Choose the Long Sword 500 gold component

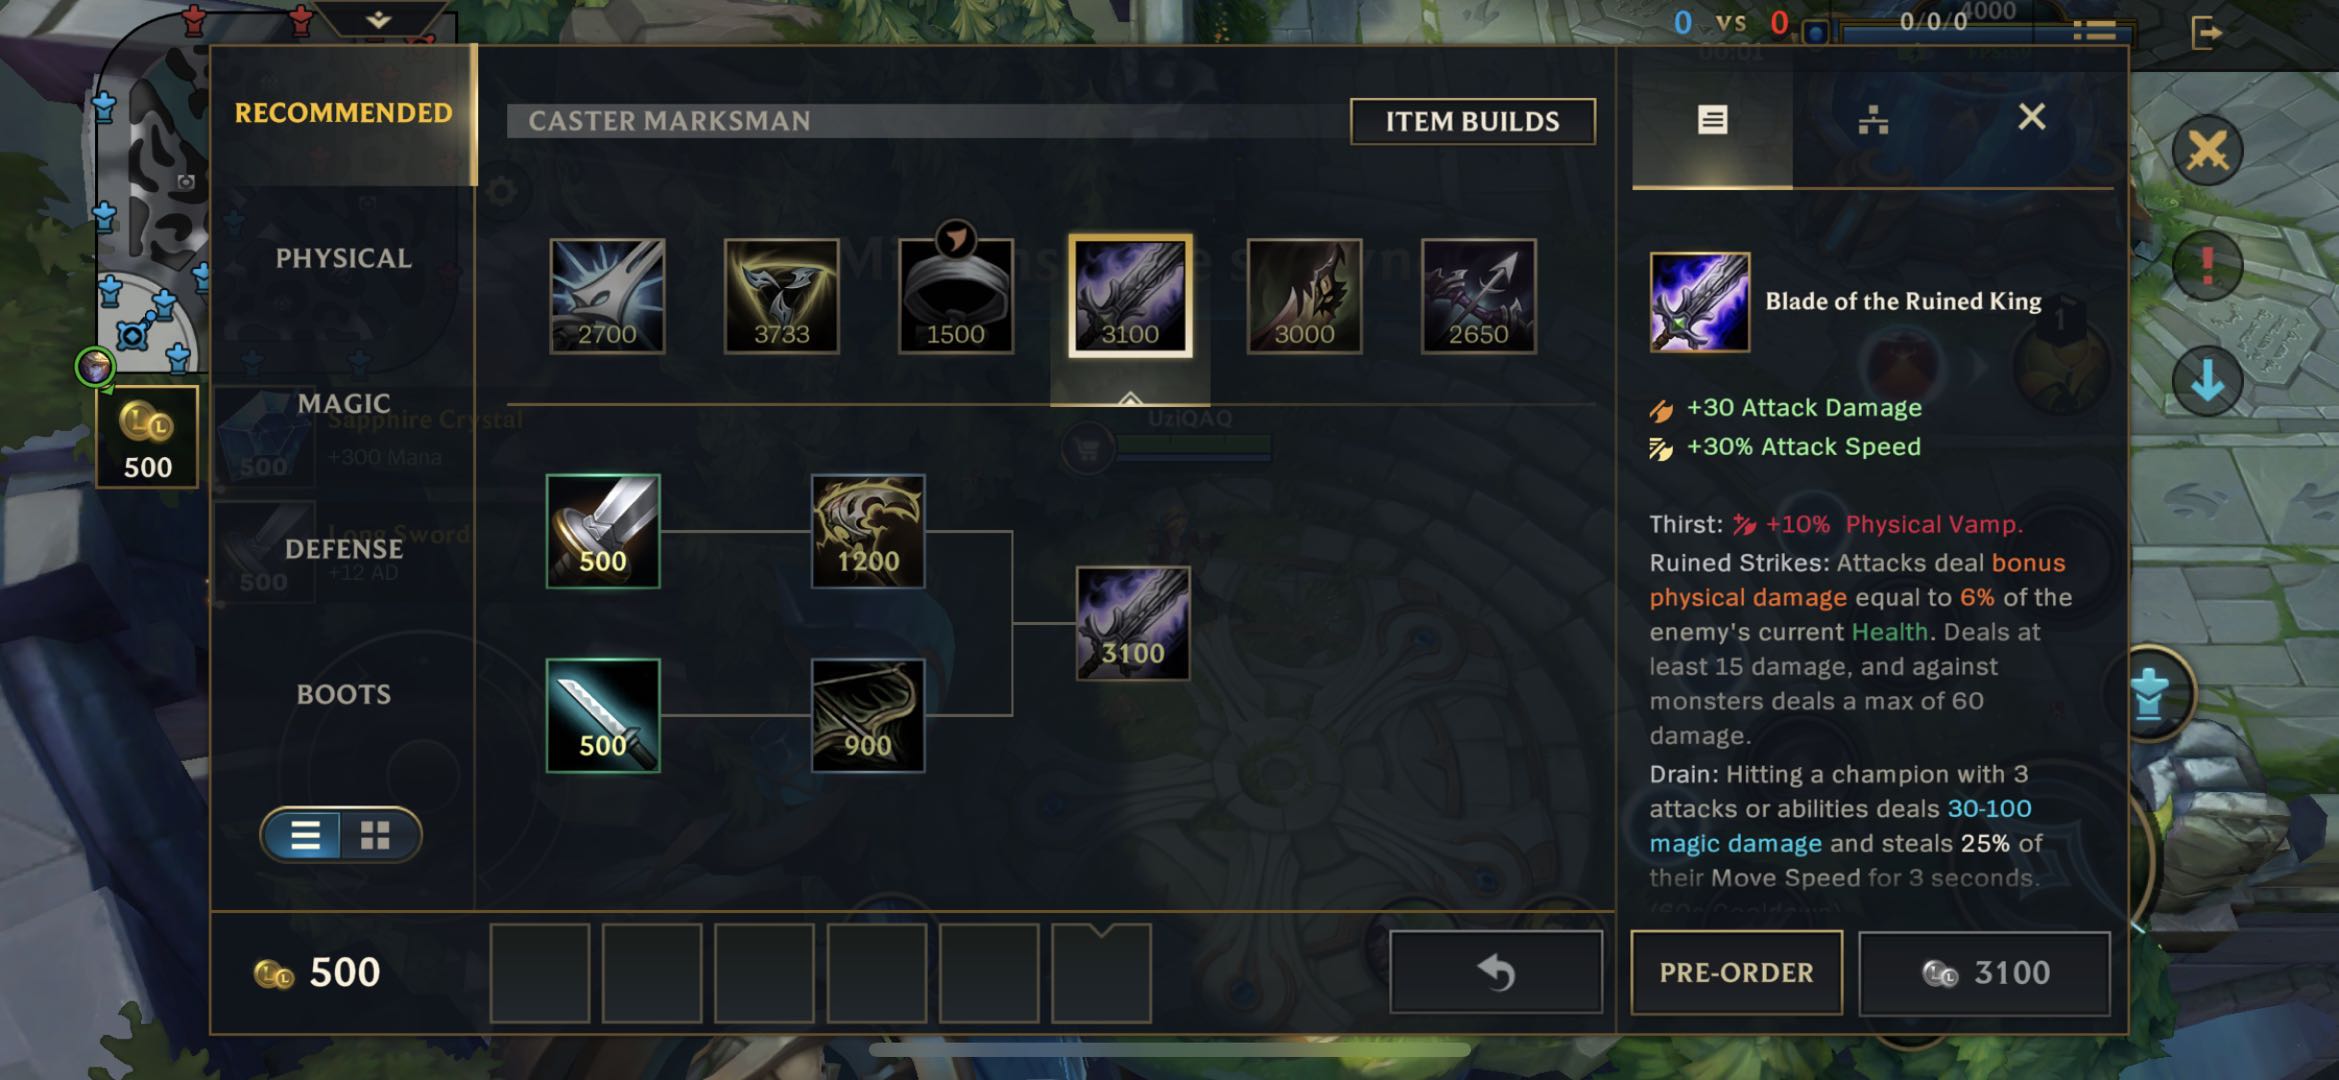coord(603,531)
